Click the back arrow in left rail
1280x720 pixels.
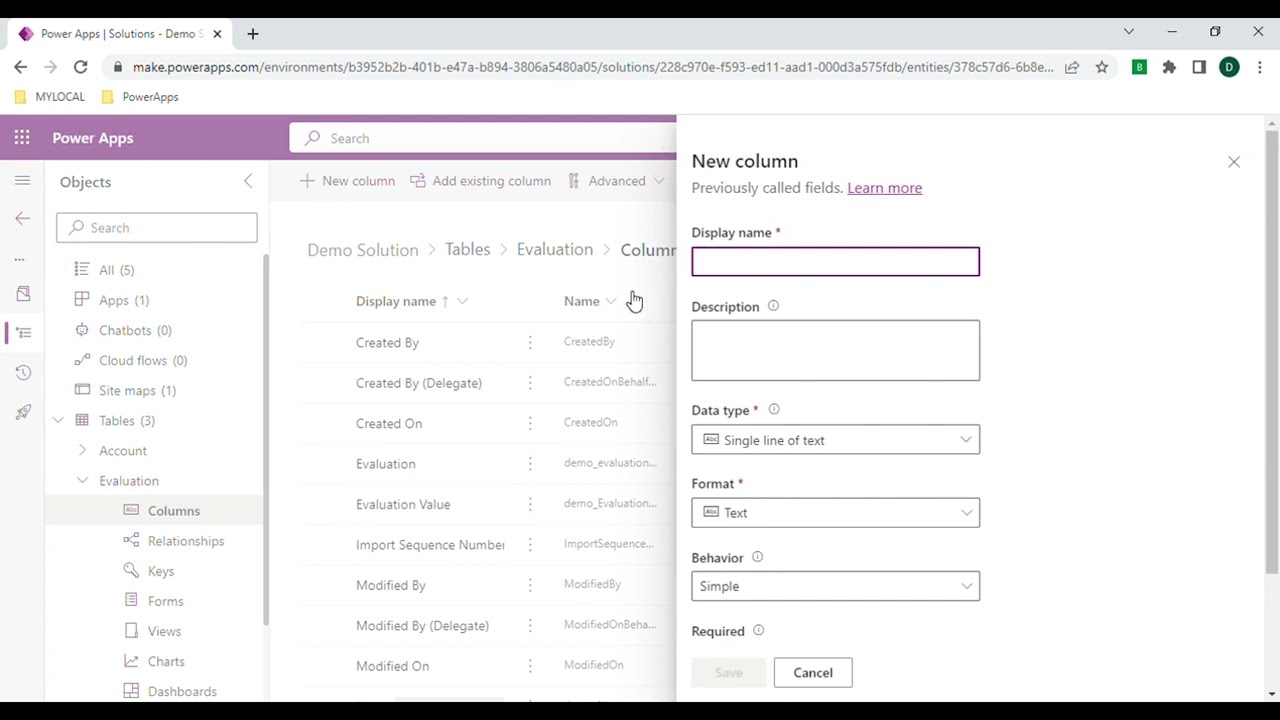click(x=23, y=218)
